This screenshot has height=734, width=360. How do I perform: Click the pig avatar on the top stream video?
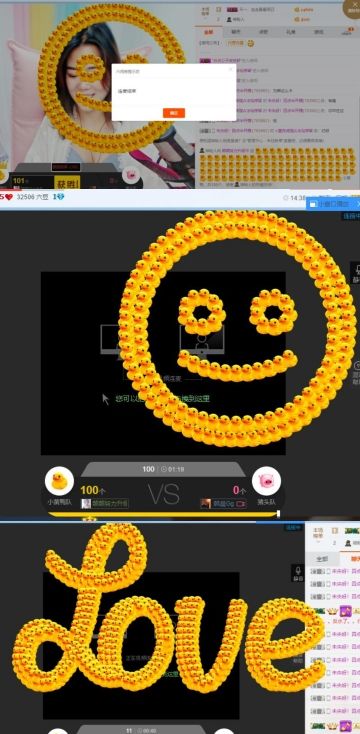pyautogui.click(x=132, y=175)
